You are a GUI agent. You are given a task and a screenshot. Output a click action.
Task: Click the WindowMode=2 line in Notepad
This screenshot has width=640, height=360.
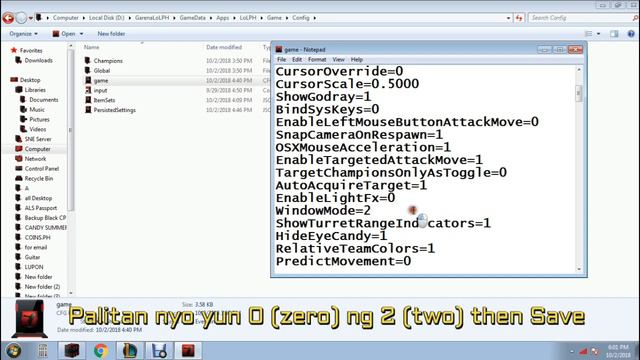[x=323, y=211]
